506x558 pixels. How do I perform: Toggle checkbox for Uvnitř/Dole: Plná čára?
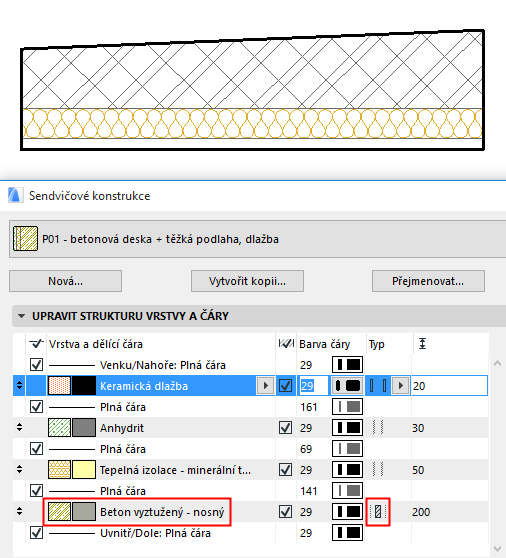(36, 533)
